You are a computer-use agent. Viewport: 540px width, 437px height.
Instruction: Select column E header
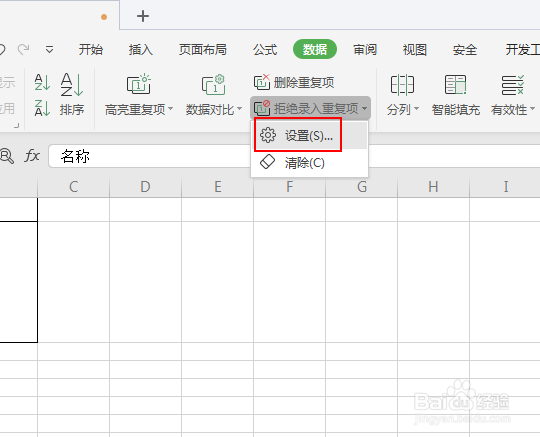(217, 187)
